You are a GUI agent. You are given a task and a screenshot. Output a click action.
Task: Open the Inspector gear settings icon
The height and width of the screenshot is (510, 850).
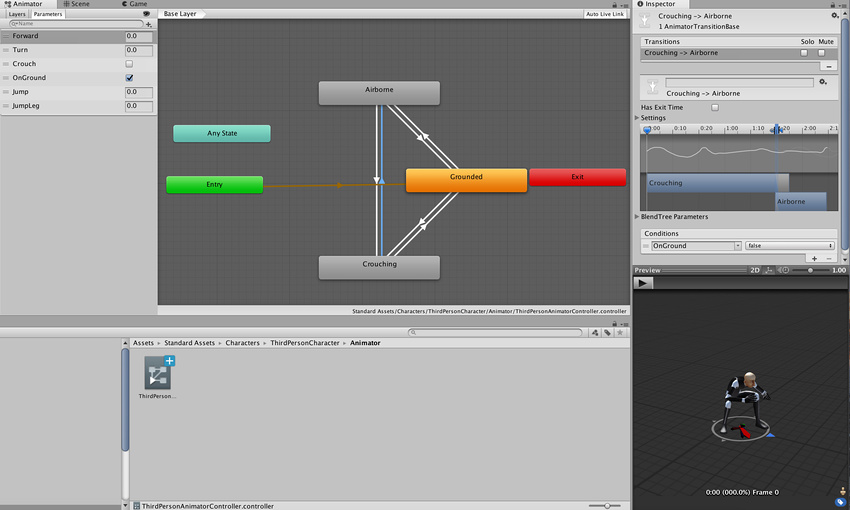coord(835,16)
